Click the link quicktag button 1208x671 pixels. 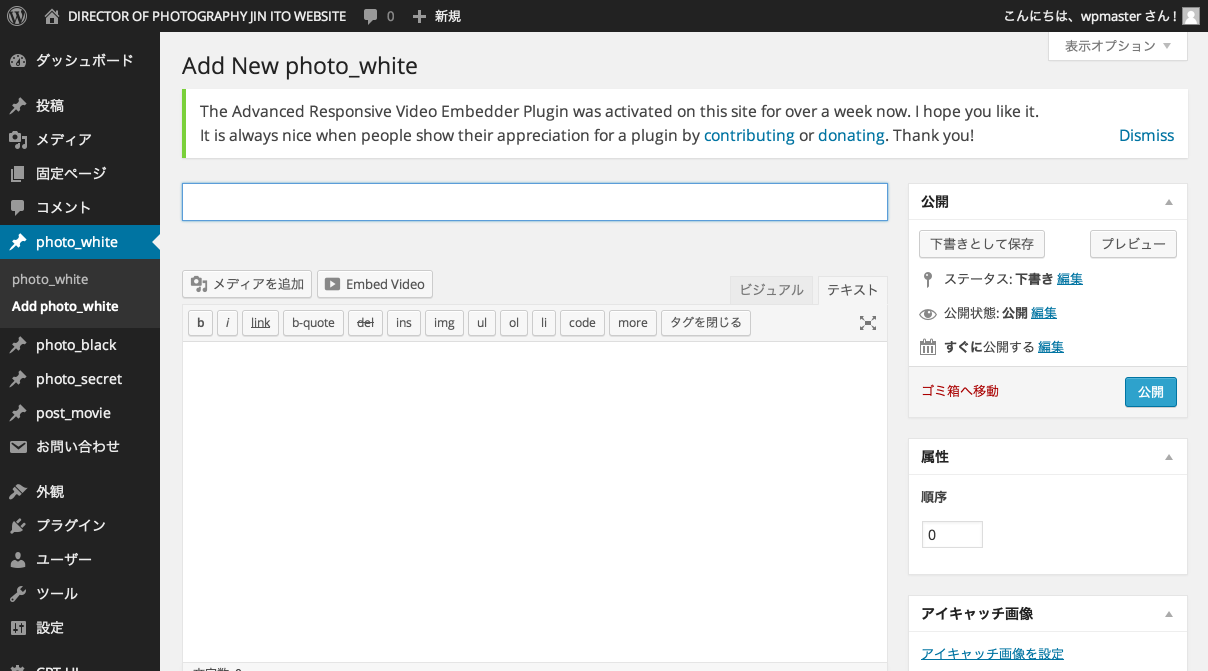(260, 323)
